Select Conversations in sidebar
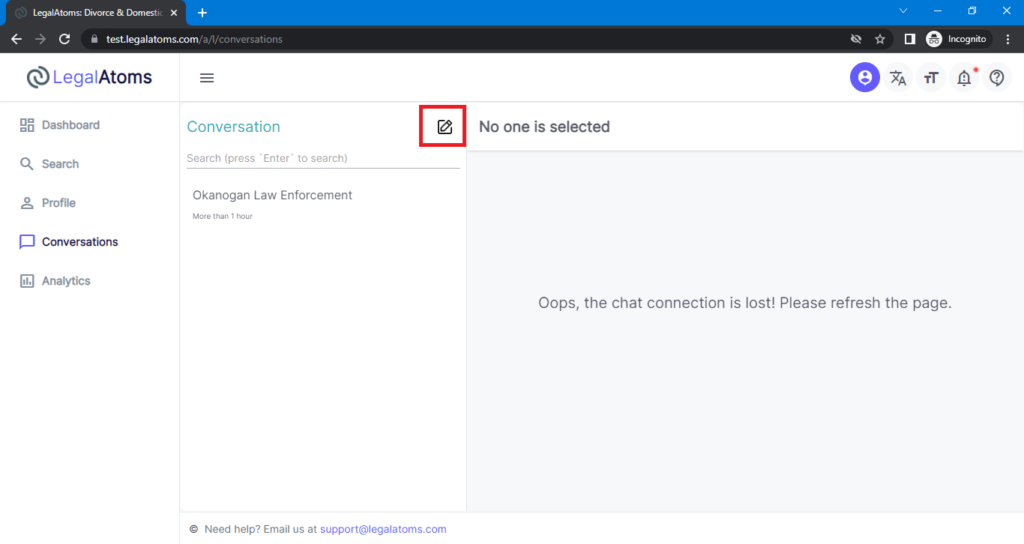 pos(69,242)
